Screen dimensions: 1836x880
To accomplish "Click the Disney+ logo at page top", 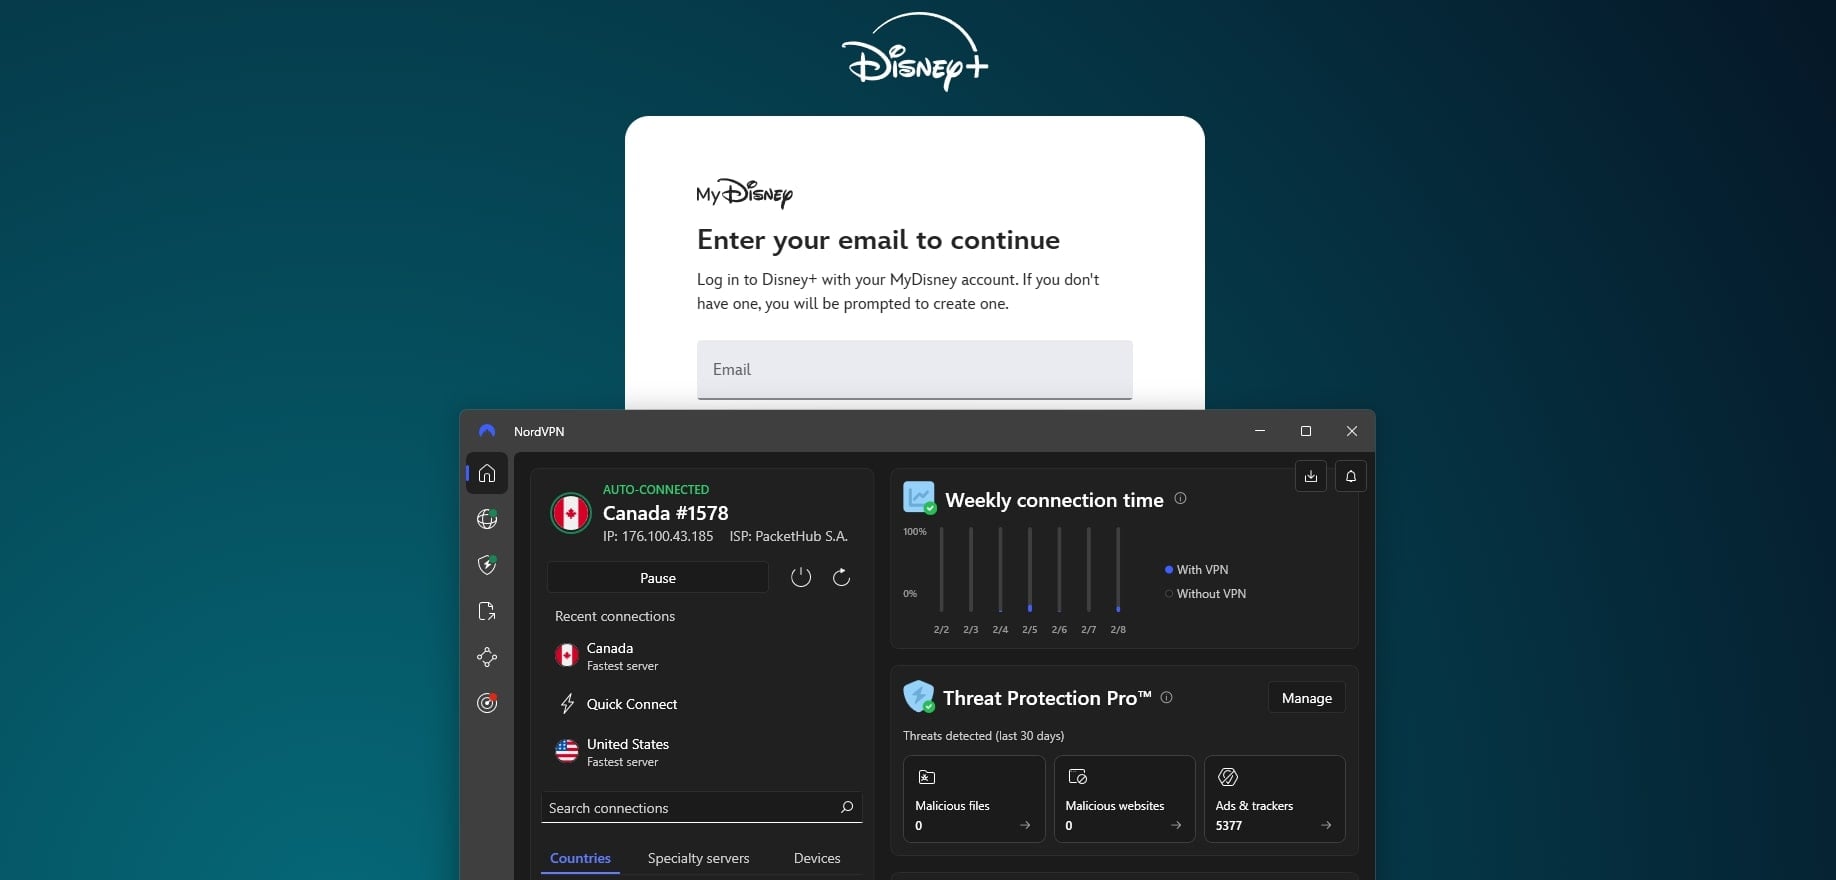I will coord(915,52).
